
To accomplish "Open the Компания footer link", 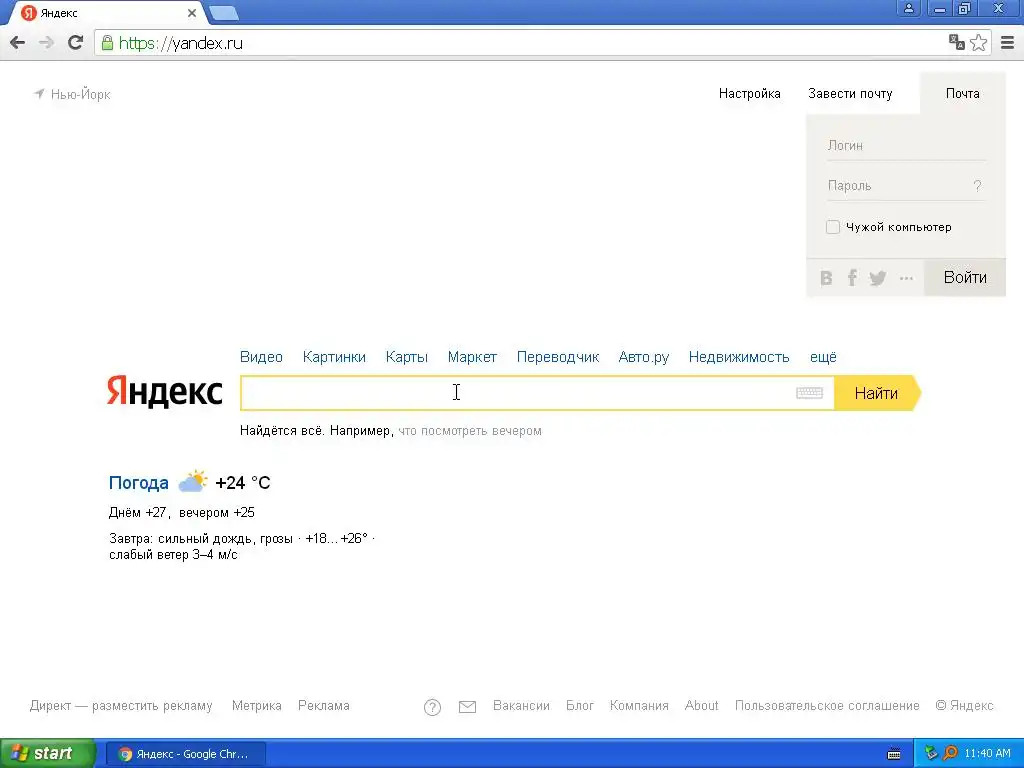I will click(639, 706).
